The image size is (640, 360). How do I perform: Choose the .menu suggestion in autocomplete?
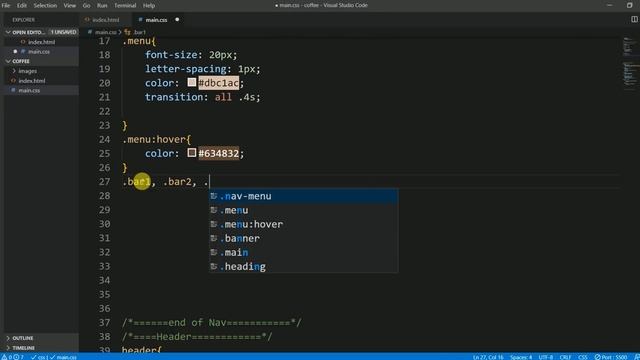coord(304,210)
